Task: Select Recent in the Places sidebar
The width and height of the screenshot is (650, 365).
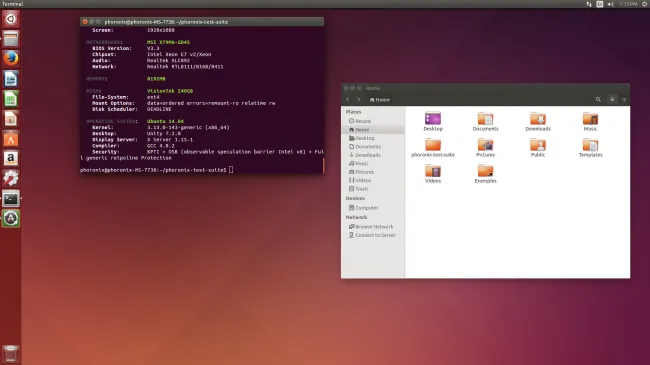Action: pos(373,121)
